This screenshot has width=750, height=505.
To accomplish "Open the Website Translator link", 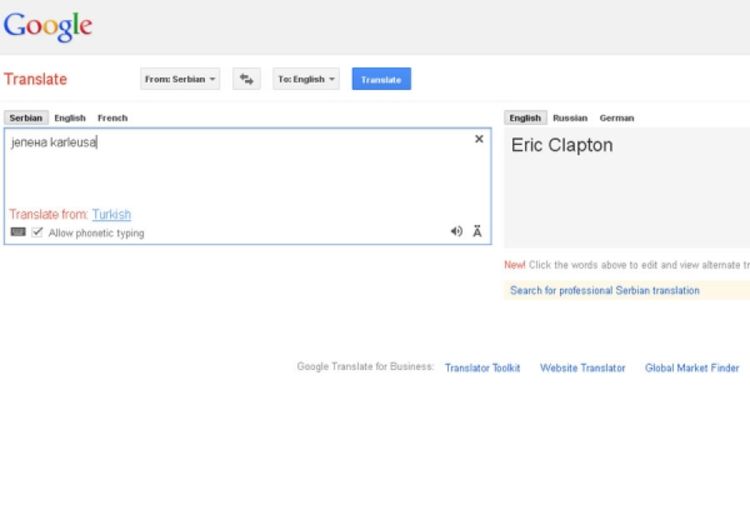I will click(x=583, y=368).
